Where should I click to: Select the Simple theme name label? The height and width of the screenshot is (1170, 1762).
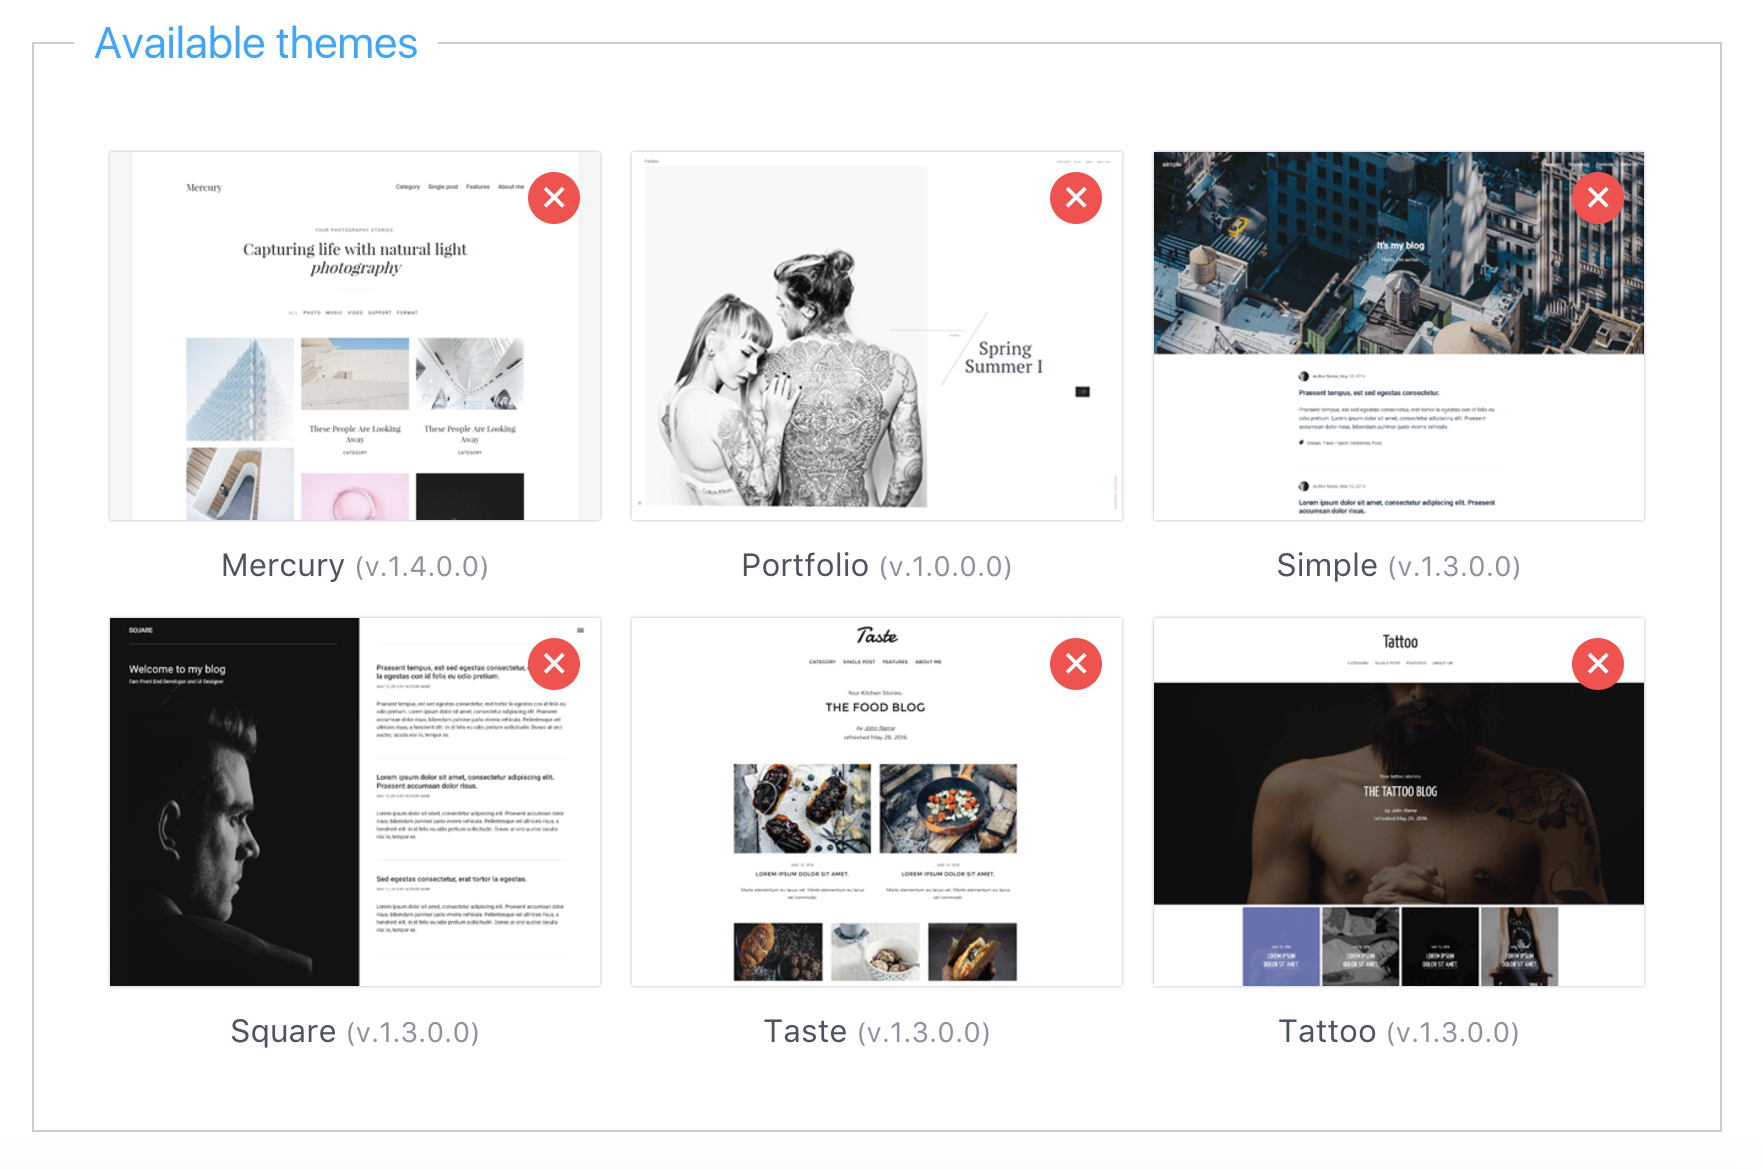[1327, 566]
